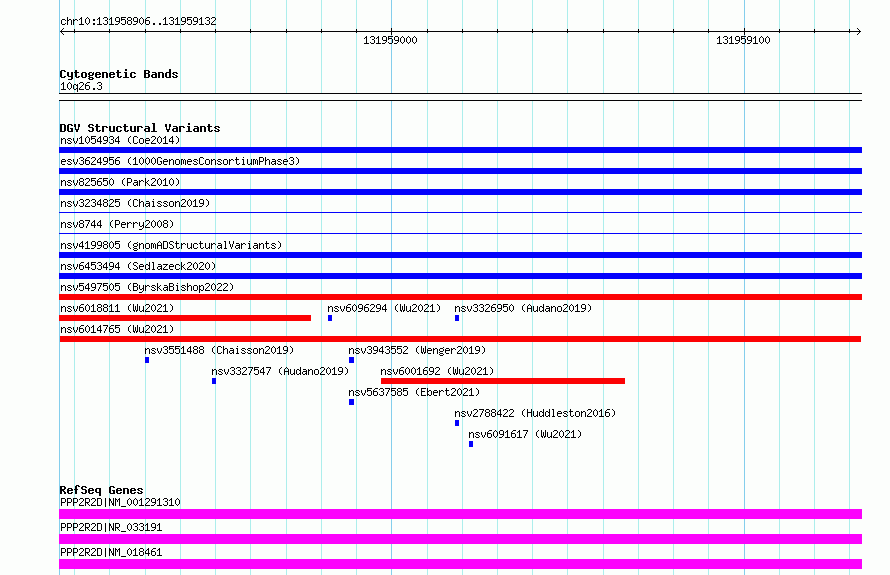Click nsv5497505 (ByrskaBishop2022) variant label
The image size is (890, 575).
coord(147,287)
